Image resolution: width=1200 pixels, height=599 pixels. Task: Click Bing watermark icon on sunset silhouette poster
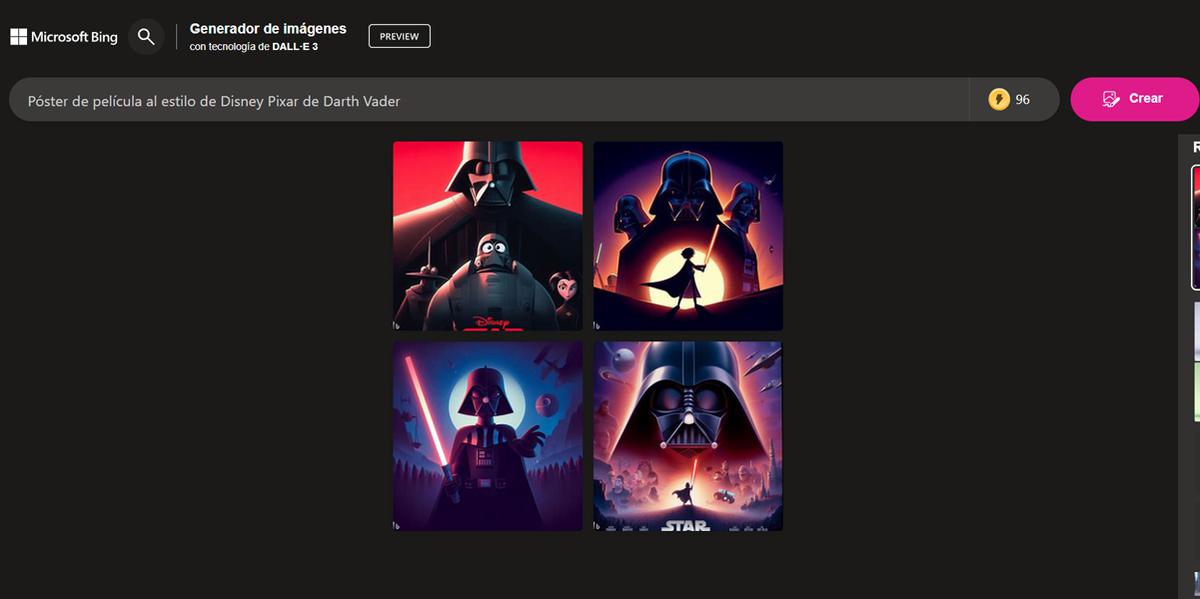coord(598,325)
